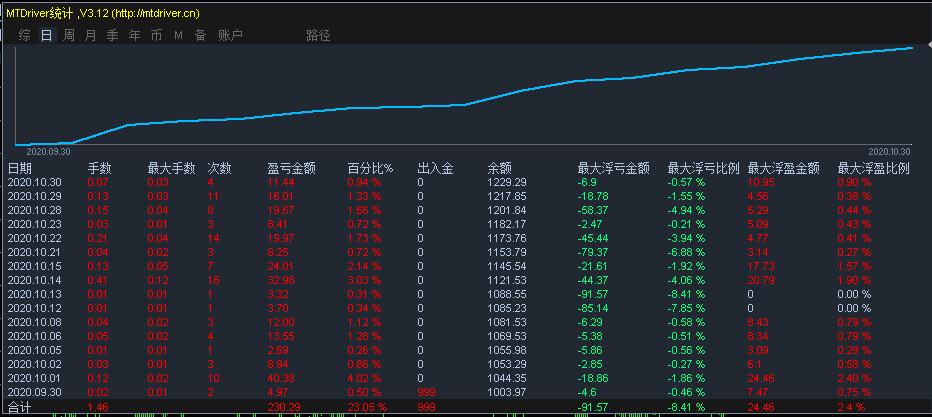Open the 币 currency tab
This screenshot has height=417, width=932.
pyautogui.click(x=156, y=36)
